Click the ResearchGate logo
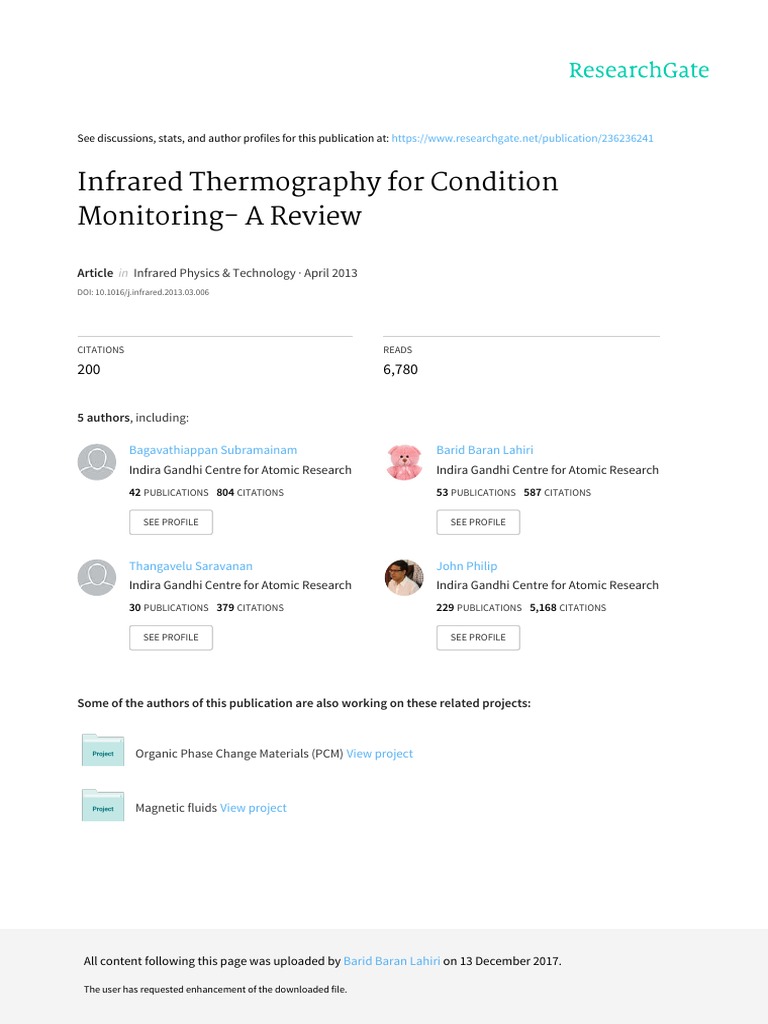768x1024 pixels. pos(638,70)
